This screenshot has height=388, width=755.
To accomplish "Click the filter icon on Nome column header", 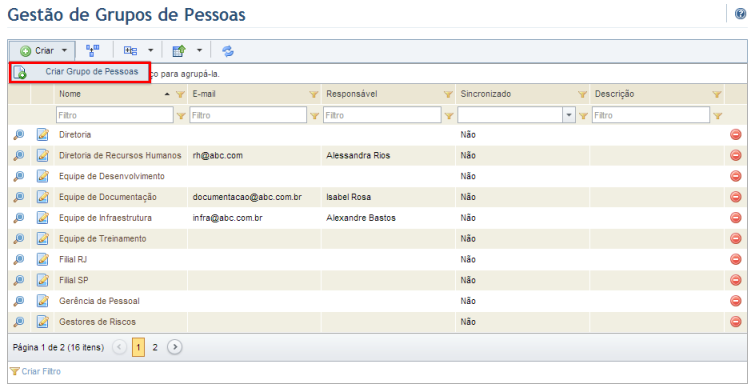I will click(180, 94).
